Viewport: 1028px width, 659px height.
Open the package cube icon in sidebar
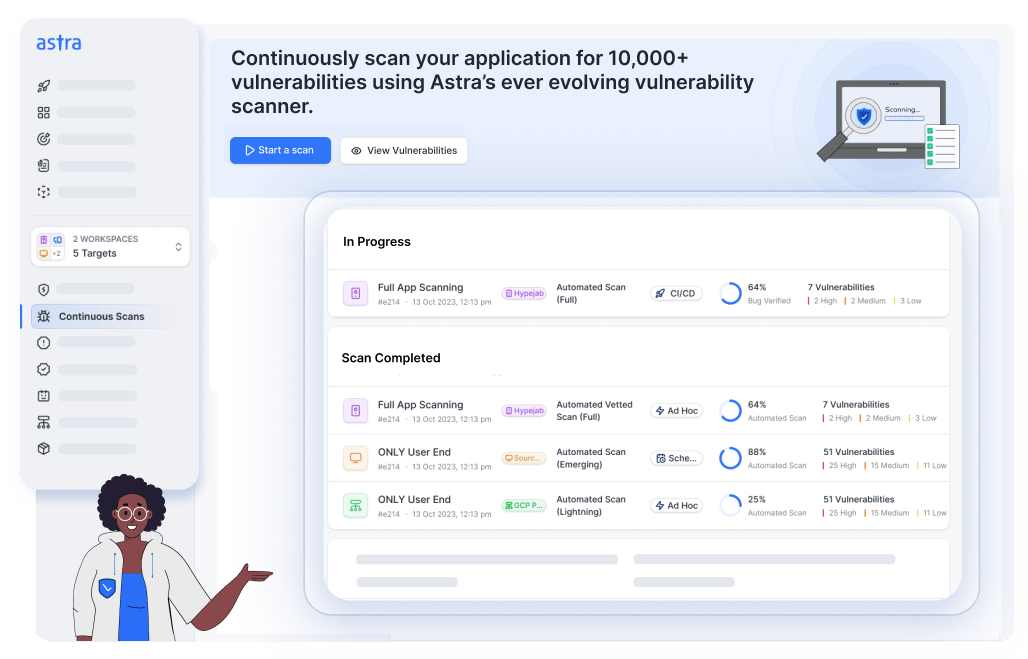click(43, 449)
